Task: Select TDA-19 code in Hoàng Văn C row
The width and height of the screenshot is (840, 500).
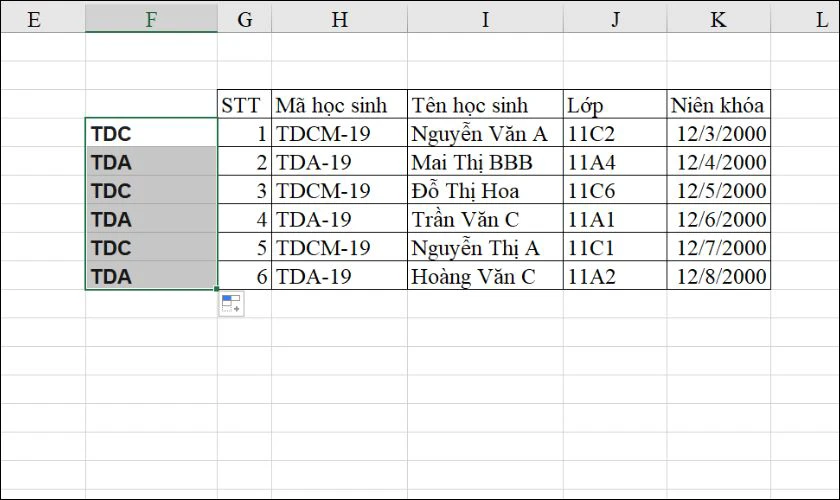Action: tap(339, 275)
